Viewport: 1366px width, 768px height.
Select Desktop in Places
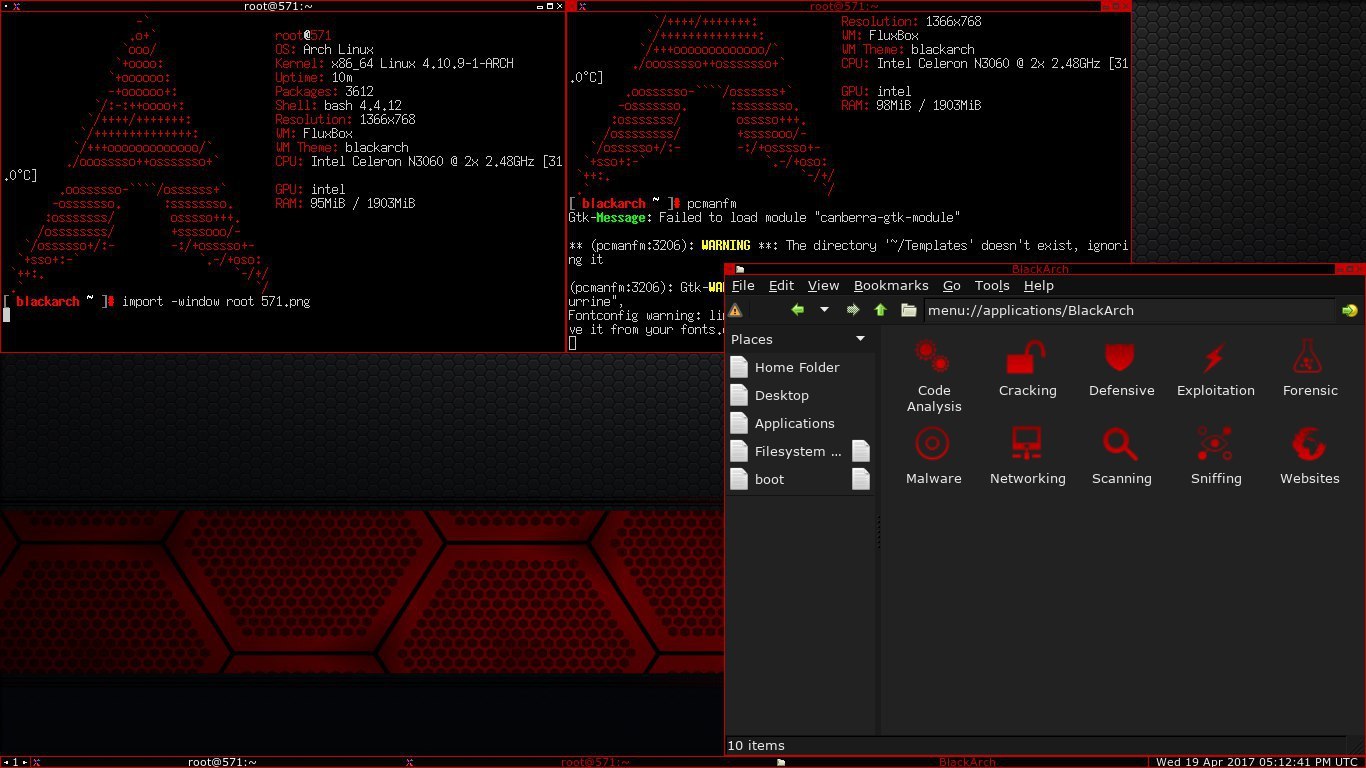coord(782,395)
